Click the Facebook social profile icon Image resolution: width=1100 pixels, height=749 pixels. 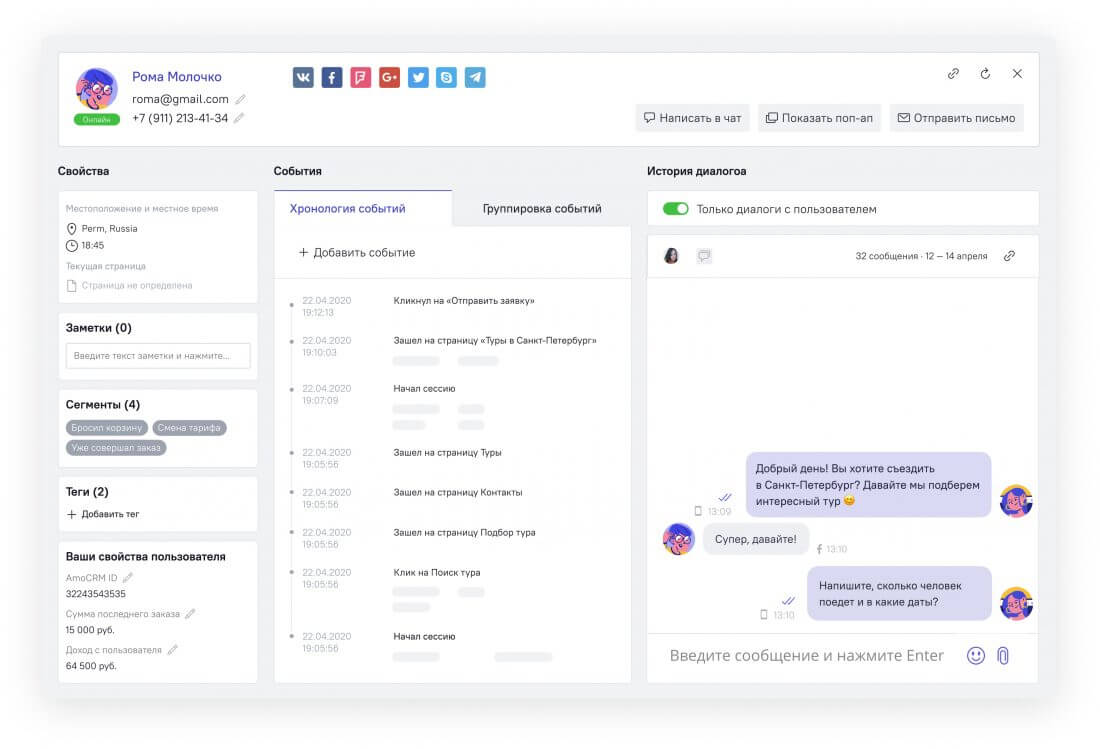pyautogui.click(x=332, y=77)
